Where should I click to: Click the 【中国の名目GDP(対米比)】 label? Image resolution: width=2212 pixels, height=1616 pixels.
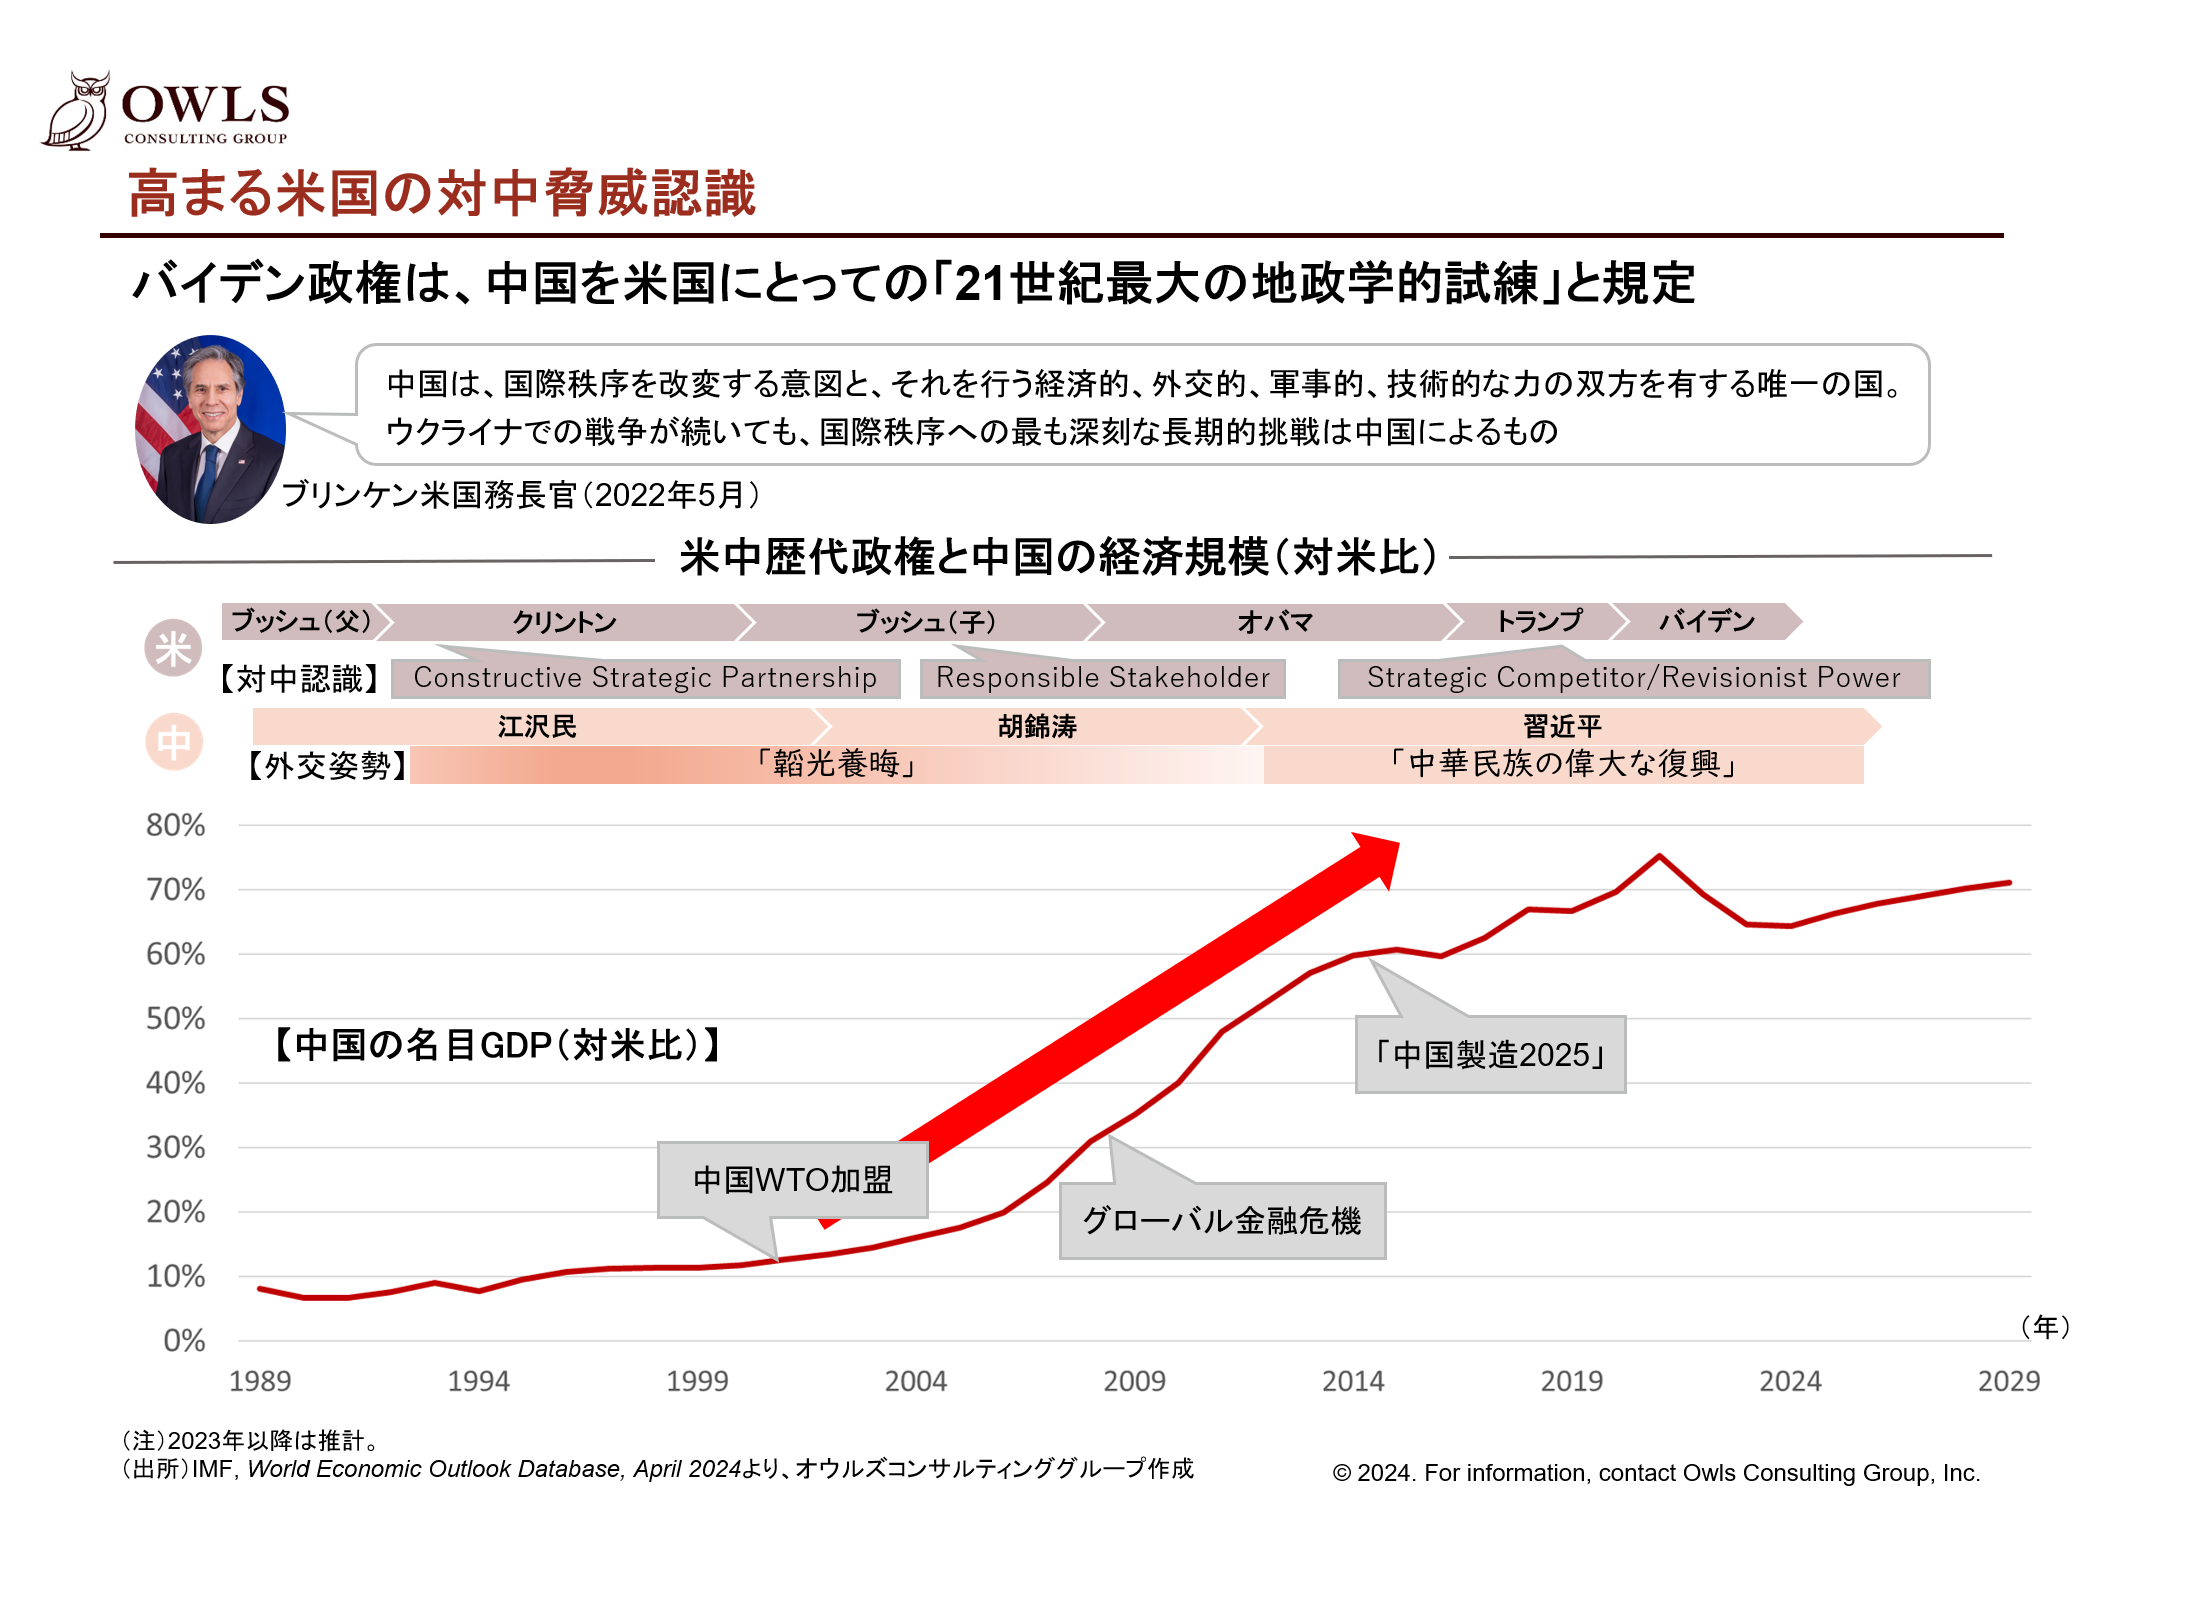pyautogui.click(x=497, y=1045)
